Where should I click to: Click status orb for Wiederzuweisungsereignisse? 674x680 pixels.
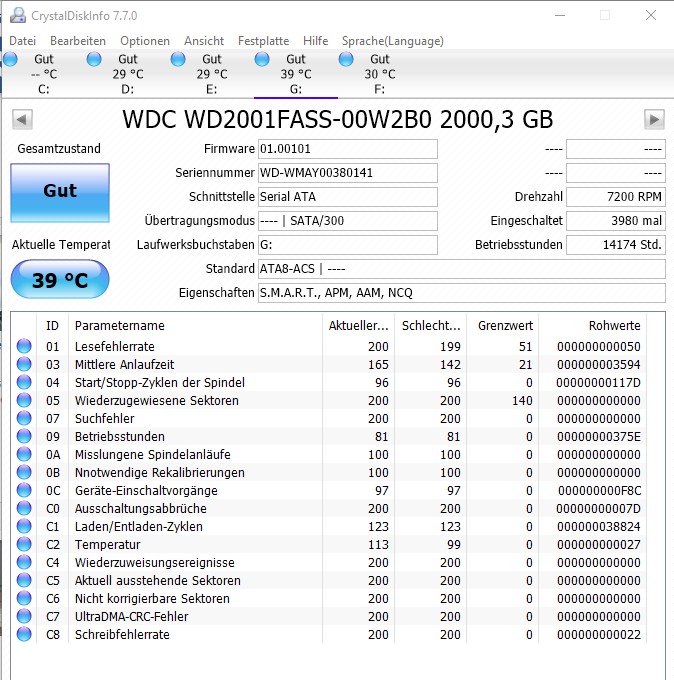24,562
